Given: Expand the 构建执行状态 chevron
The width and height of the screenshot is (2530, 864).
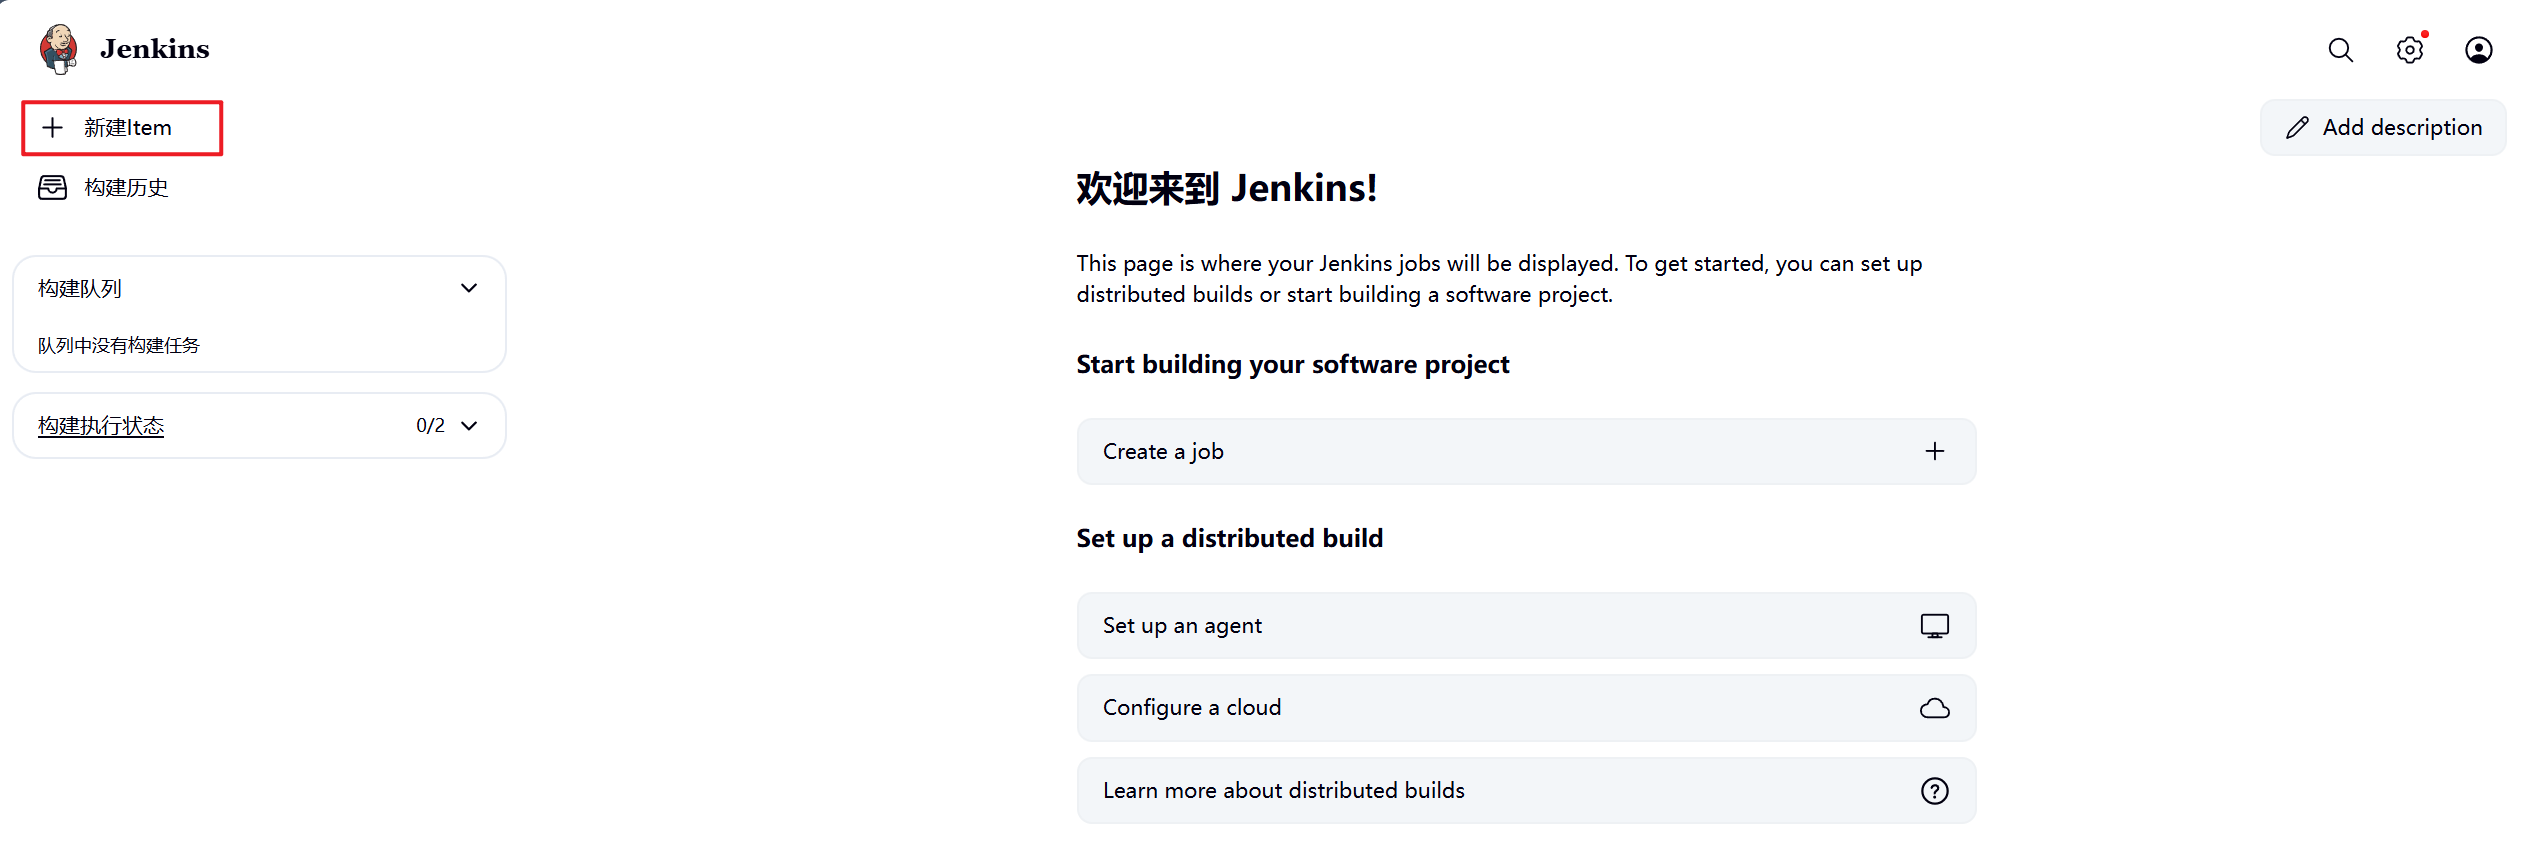Looking at the screenshot, I should (x=469, y=426).
